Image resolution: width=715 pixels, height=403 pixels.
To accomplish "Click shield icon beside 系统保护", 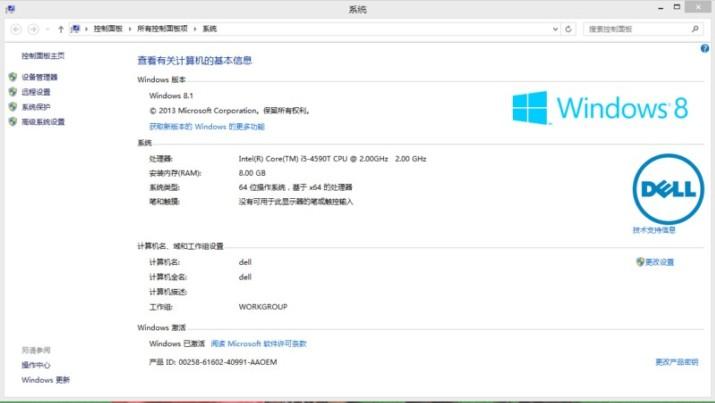I will 13,107.
